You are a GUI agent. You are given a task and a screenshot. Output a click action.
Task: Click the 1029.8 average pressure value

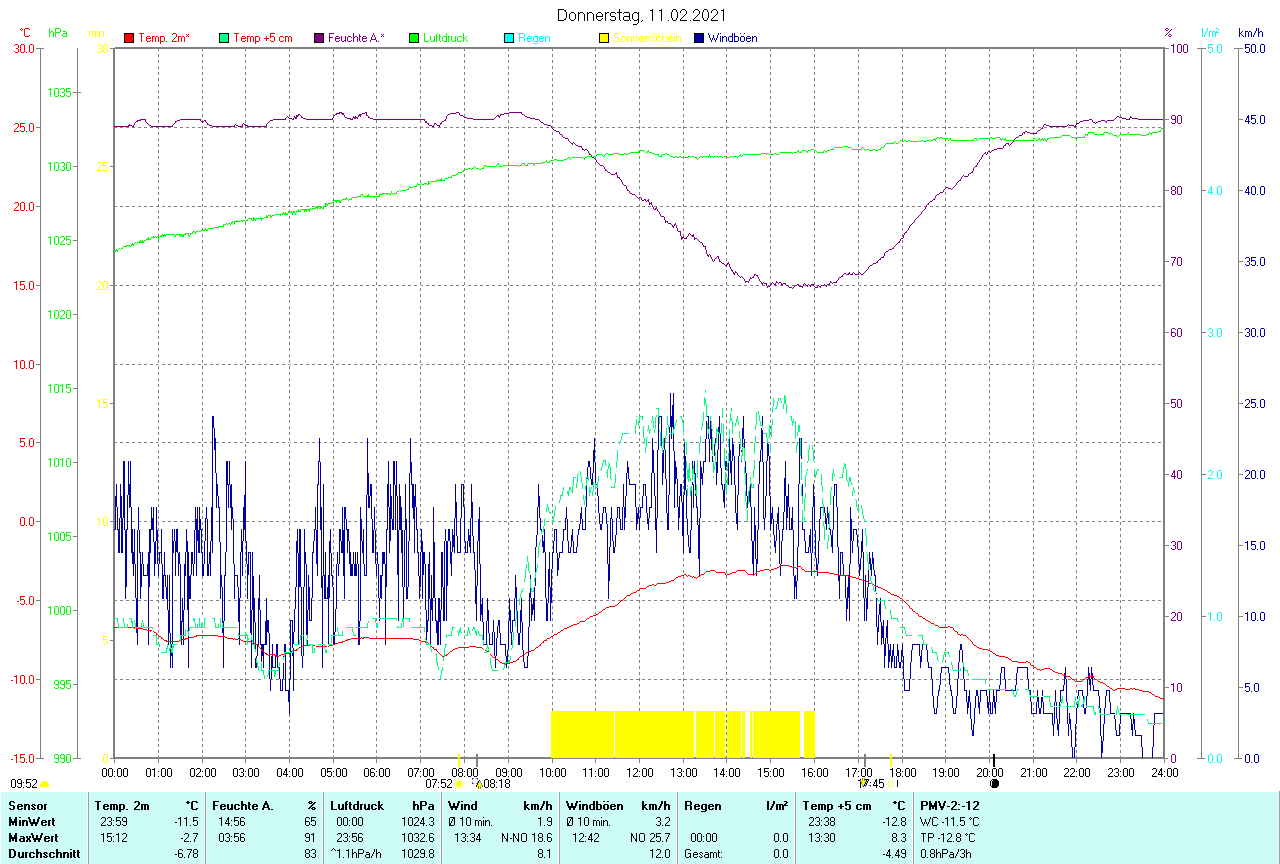click(417, 854)
